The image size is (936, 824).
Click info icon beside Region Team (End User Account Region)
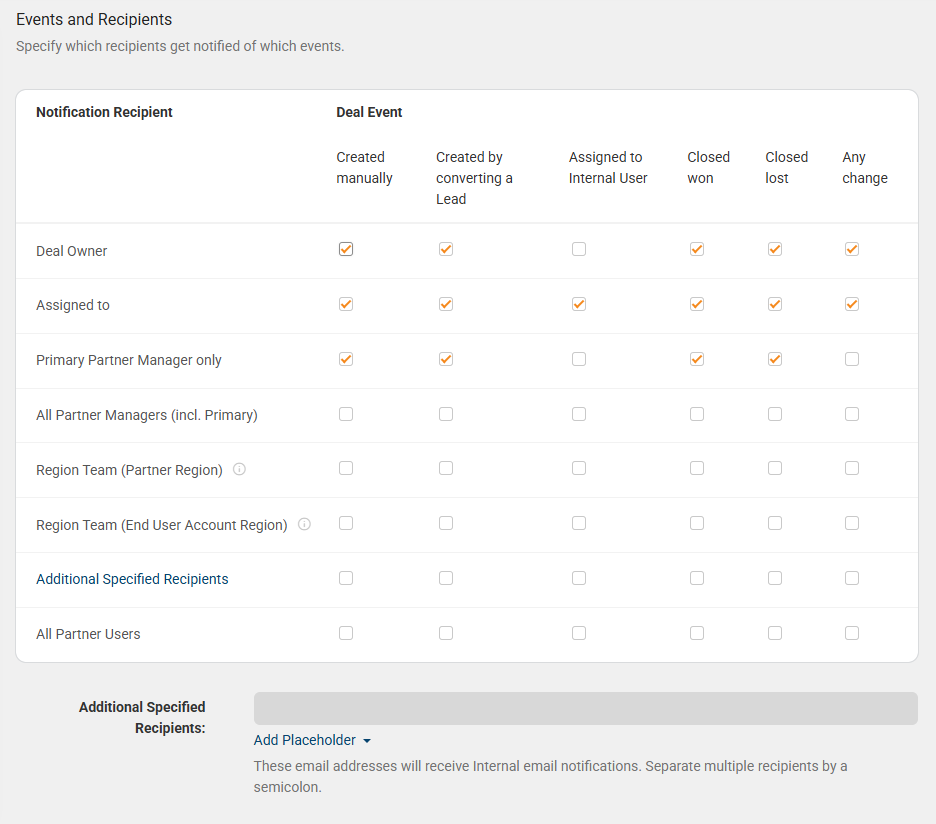(x=304, y=524)
